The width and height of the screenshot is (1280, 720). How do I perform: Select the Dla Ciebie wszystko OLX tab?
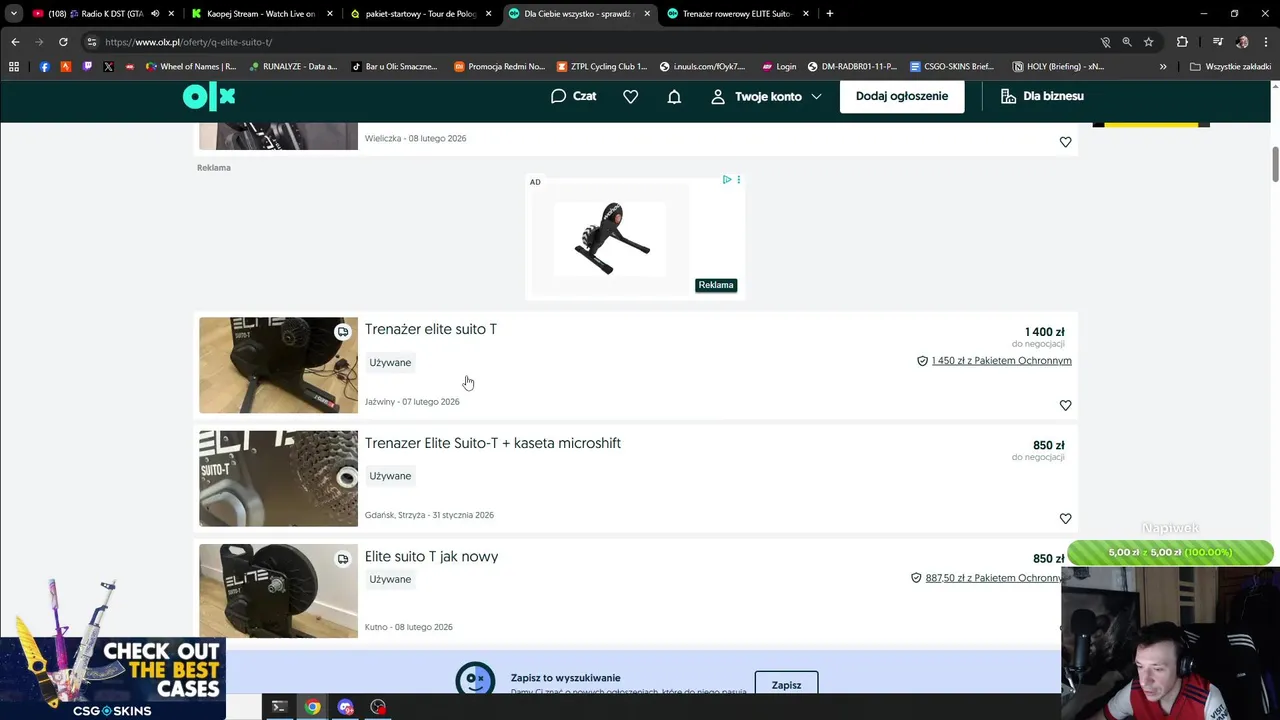(x=578, y=14)
